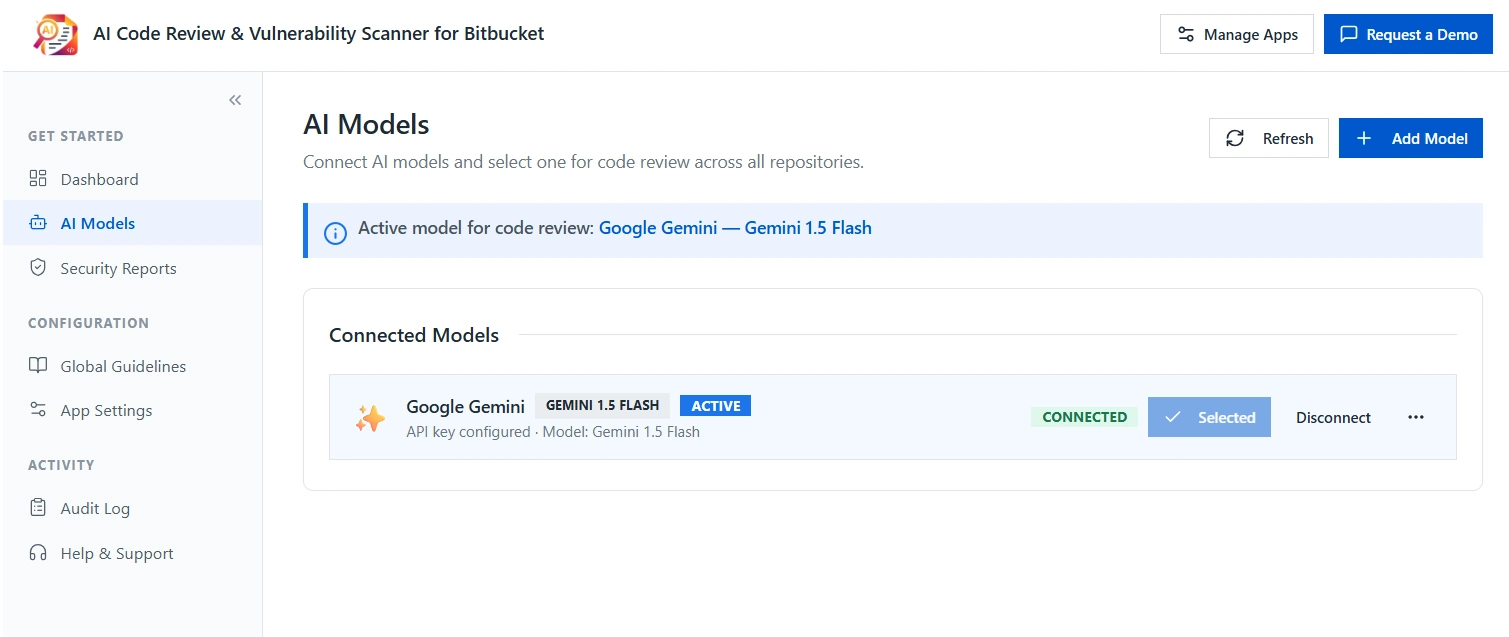The height and width of the screenshot is (637, 1509).
Task: Click the API key configured description text
Action: click(x=553, y=432)
